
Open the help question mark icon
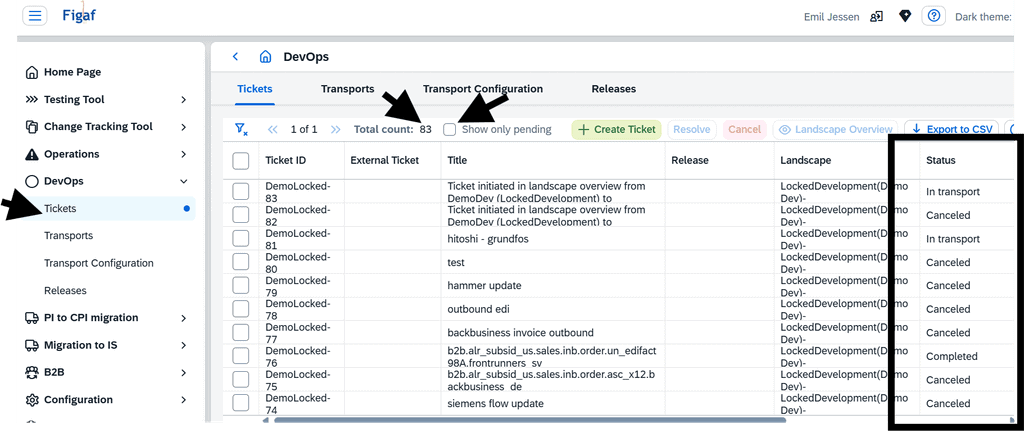tap(934, 16)
